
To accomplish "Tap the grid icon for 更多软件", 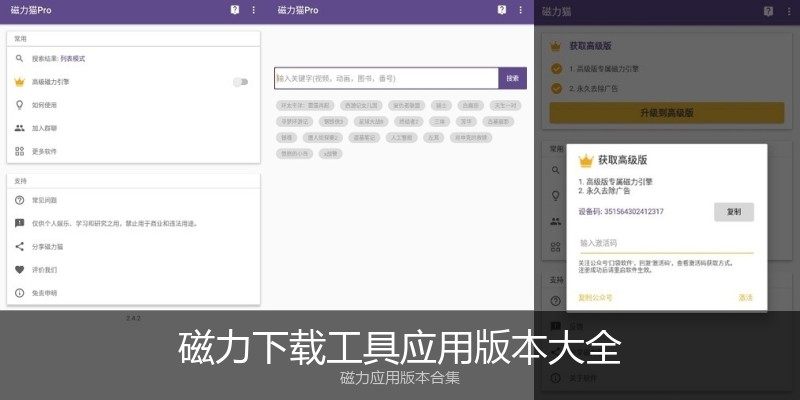I will pyautogui.click(x=19, y=151).
